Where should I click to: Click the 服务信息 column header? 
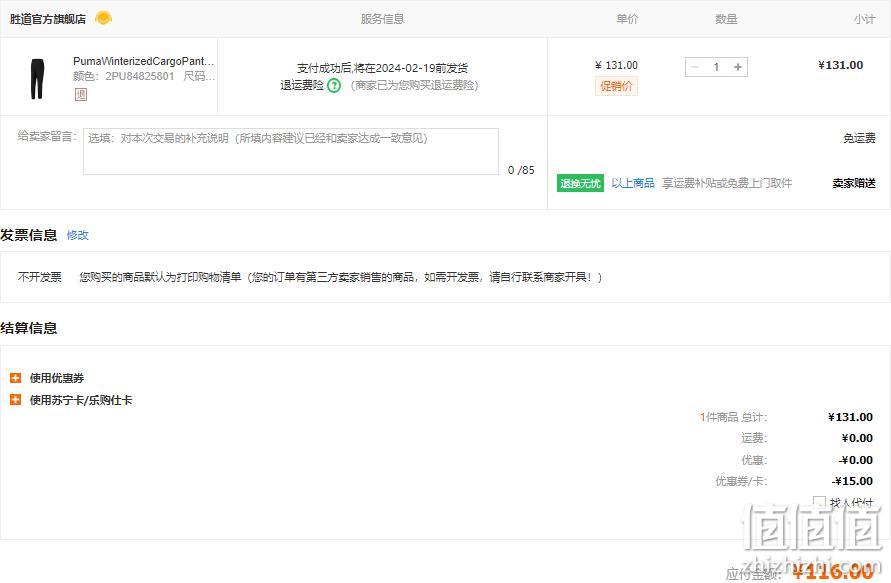click(382, 19)
